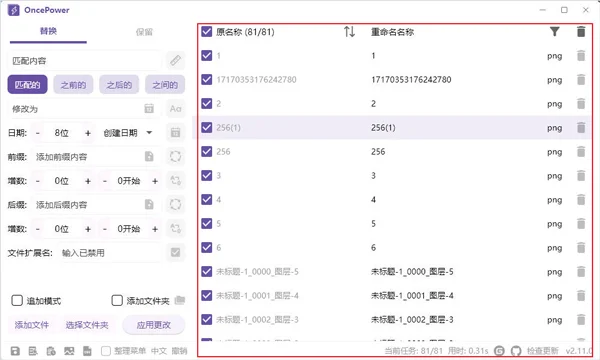
Task: Click the 中文 language button
Action: [159, 351]
